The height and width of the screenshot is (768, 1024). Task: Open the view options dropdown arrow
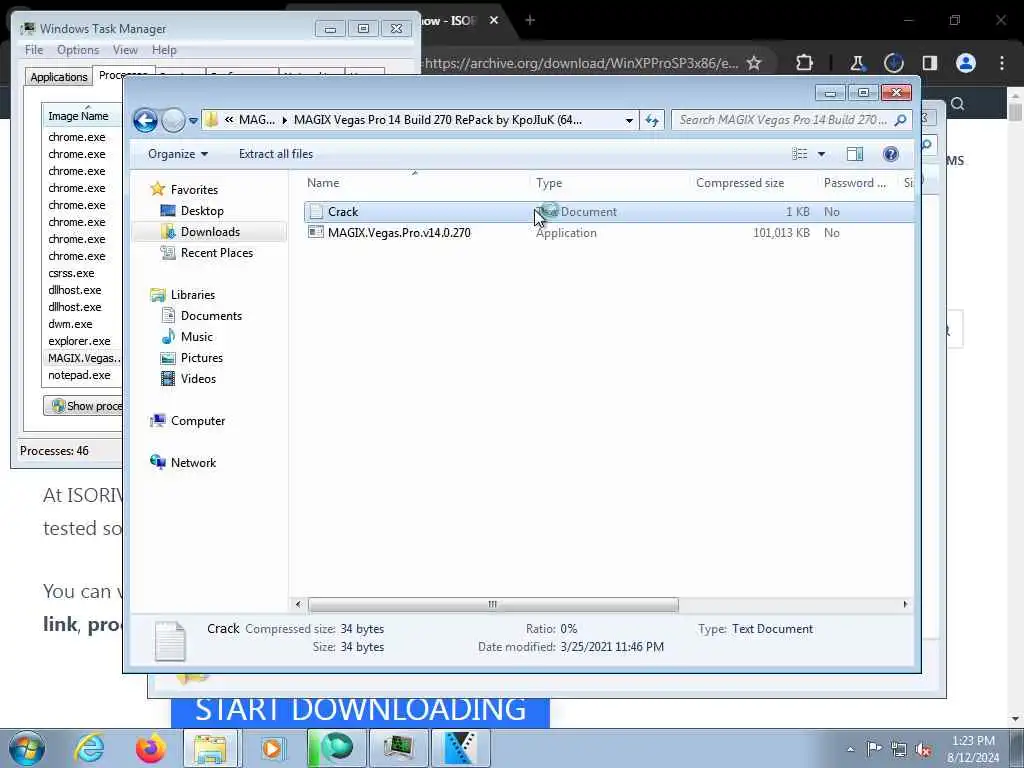pos(822,154)
